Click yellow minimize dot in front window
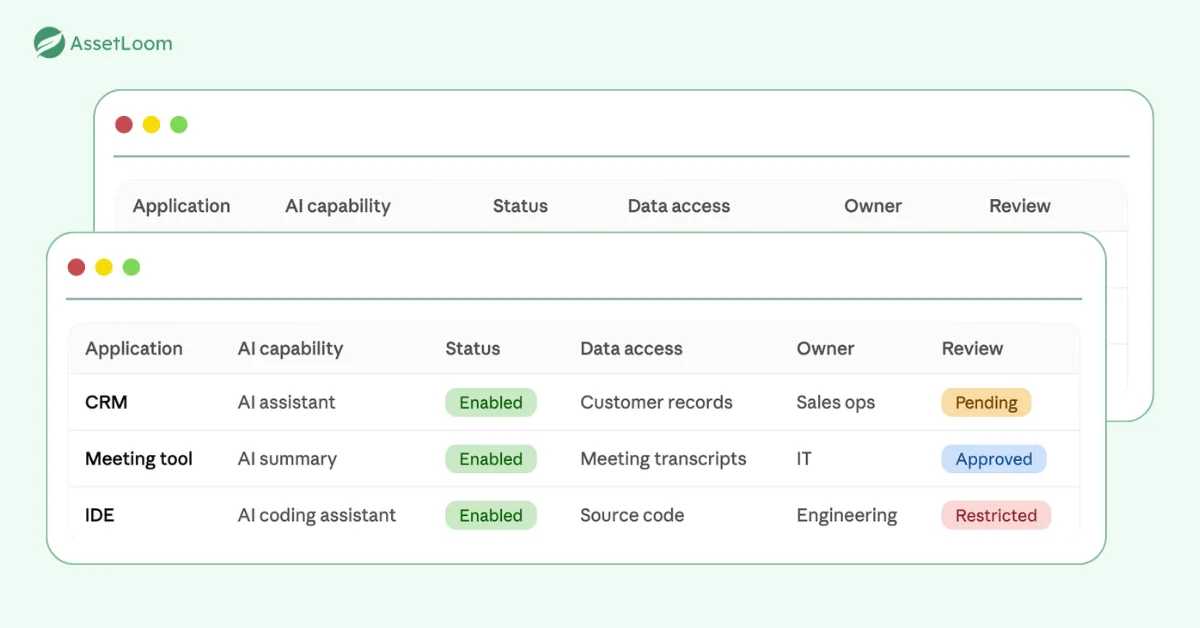The width and height of the screenshot is (1200, 628). [x=104, y=267]
